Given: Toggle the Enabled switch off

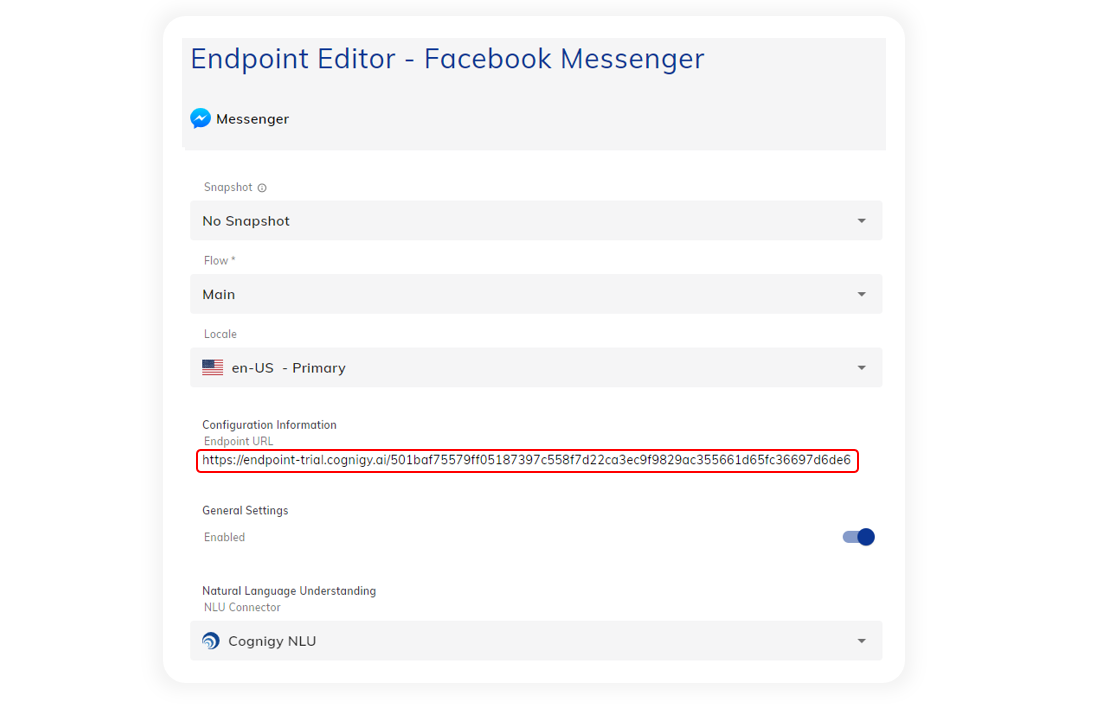Looking at the screenshot, I should 859,537.
